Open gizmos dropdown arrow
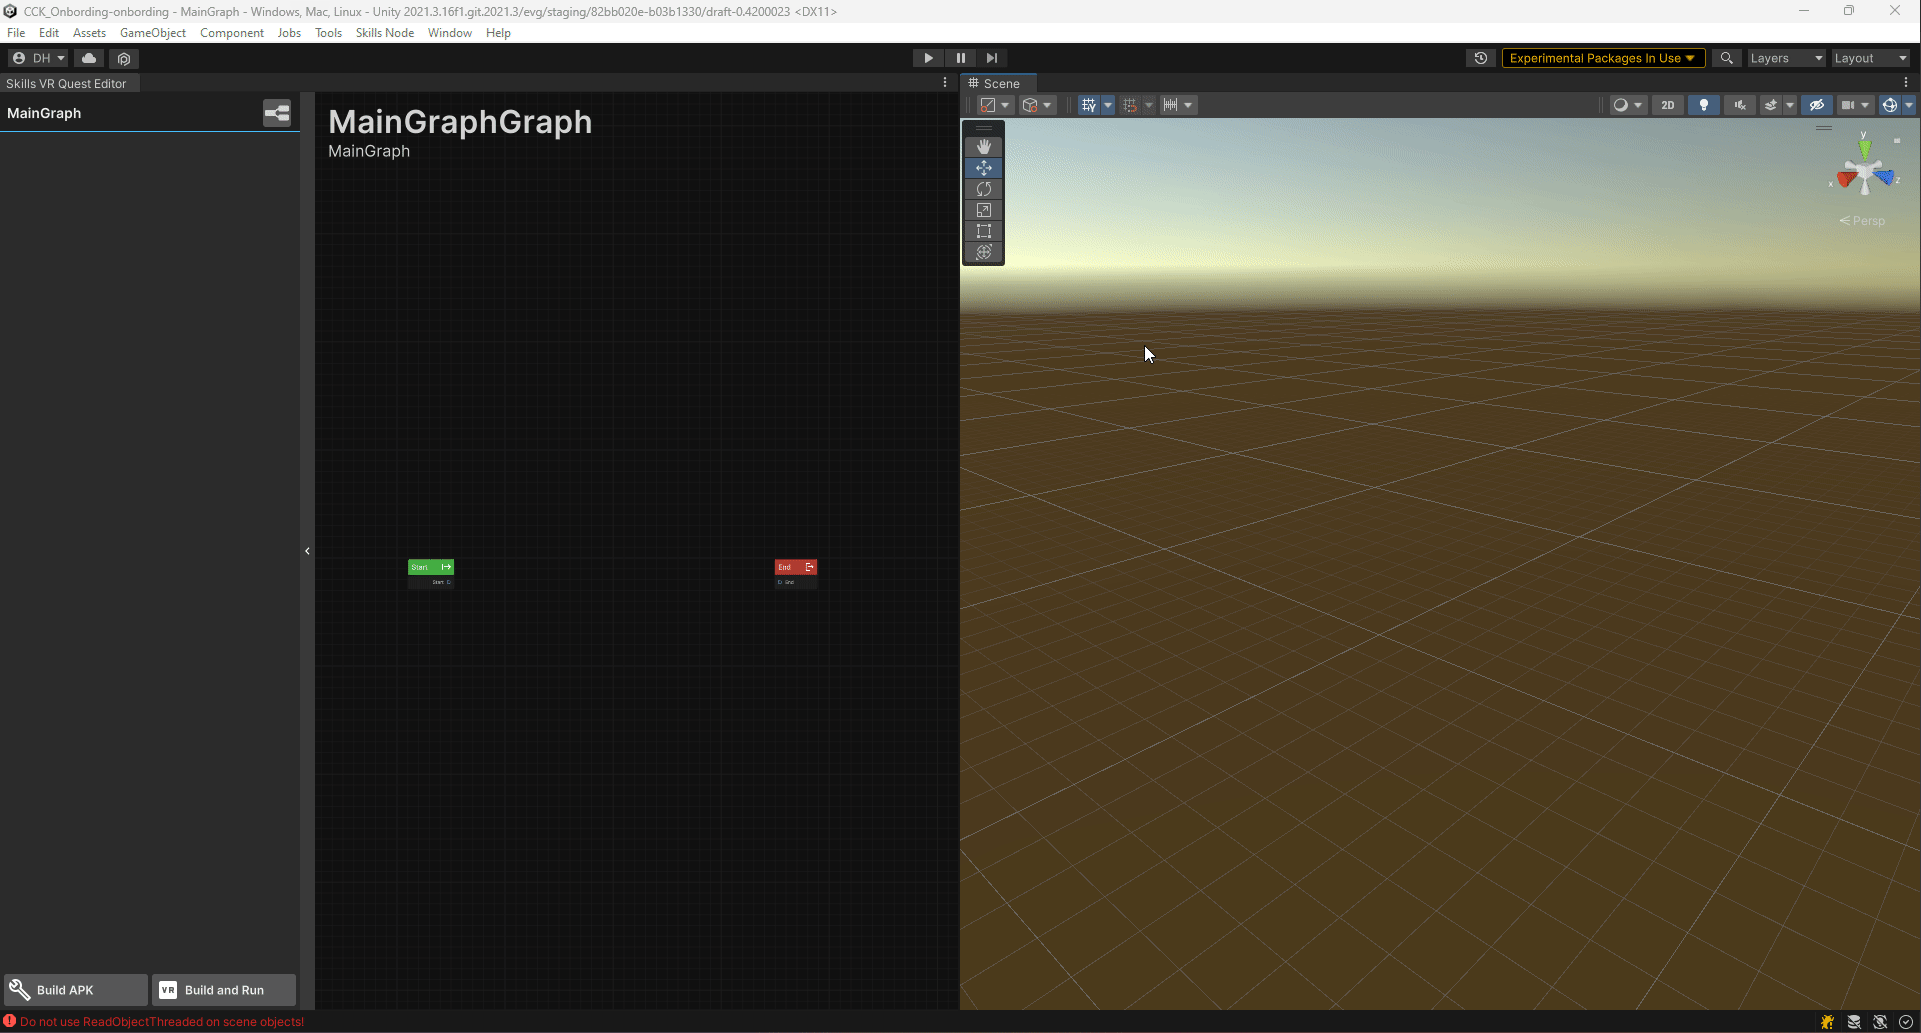The image size is (1921, 1033). coord(1909,105)
